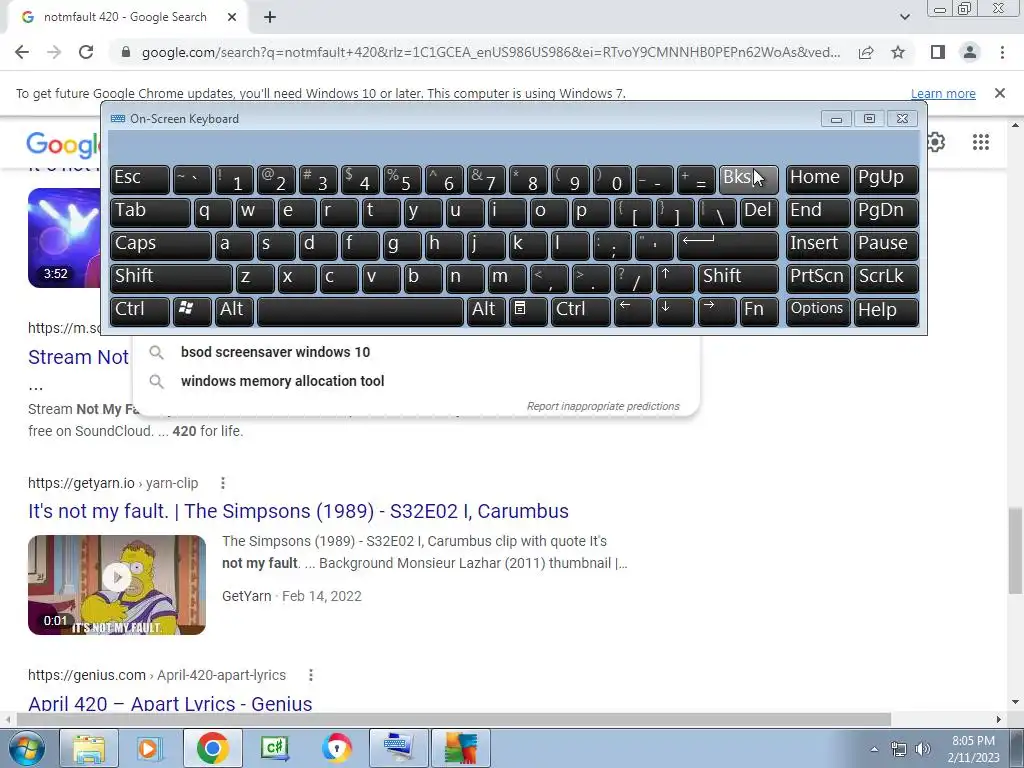Open the tab search dropdown arrow
Image resolution: width=1024 pixels, height=768 pixels.
pos(904,17)
